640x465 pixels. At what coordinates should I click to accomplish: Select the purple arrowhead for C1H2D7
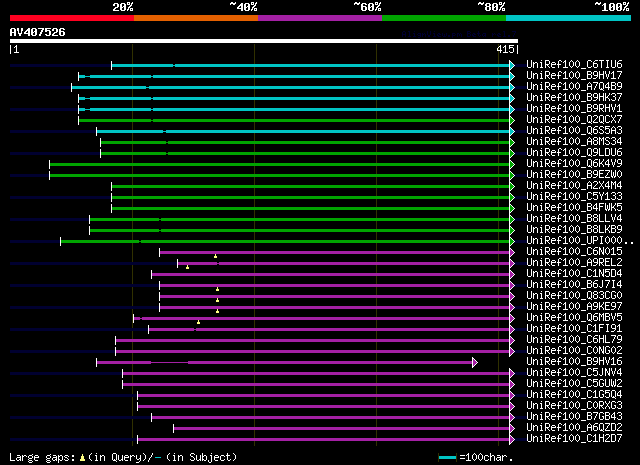tap(512, 440)
